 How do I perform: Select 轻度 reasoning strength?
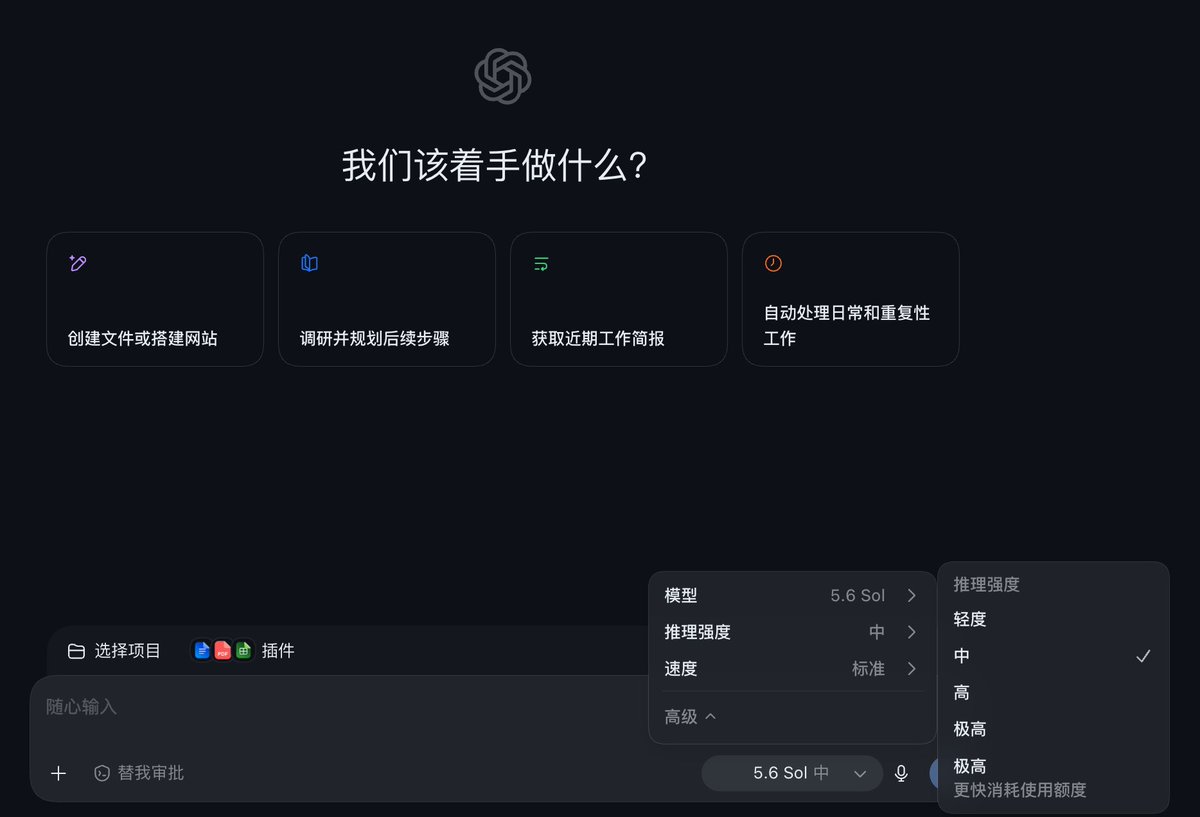pyautogui.click(x=1053, y=619)
